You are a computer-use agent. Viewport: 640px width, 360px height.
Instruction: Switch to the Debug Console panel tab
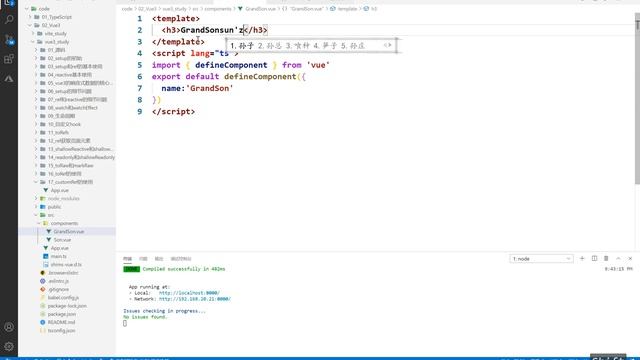click(x=181, y=259)
